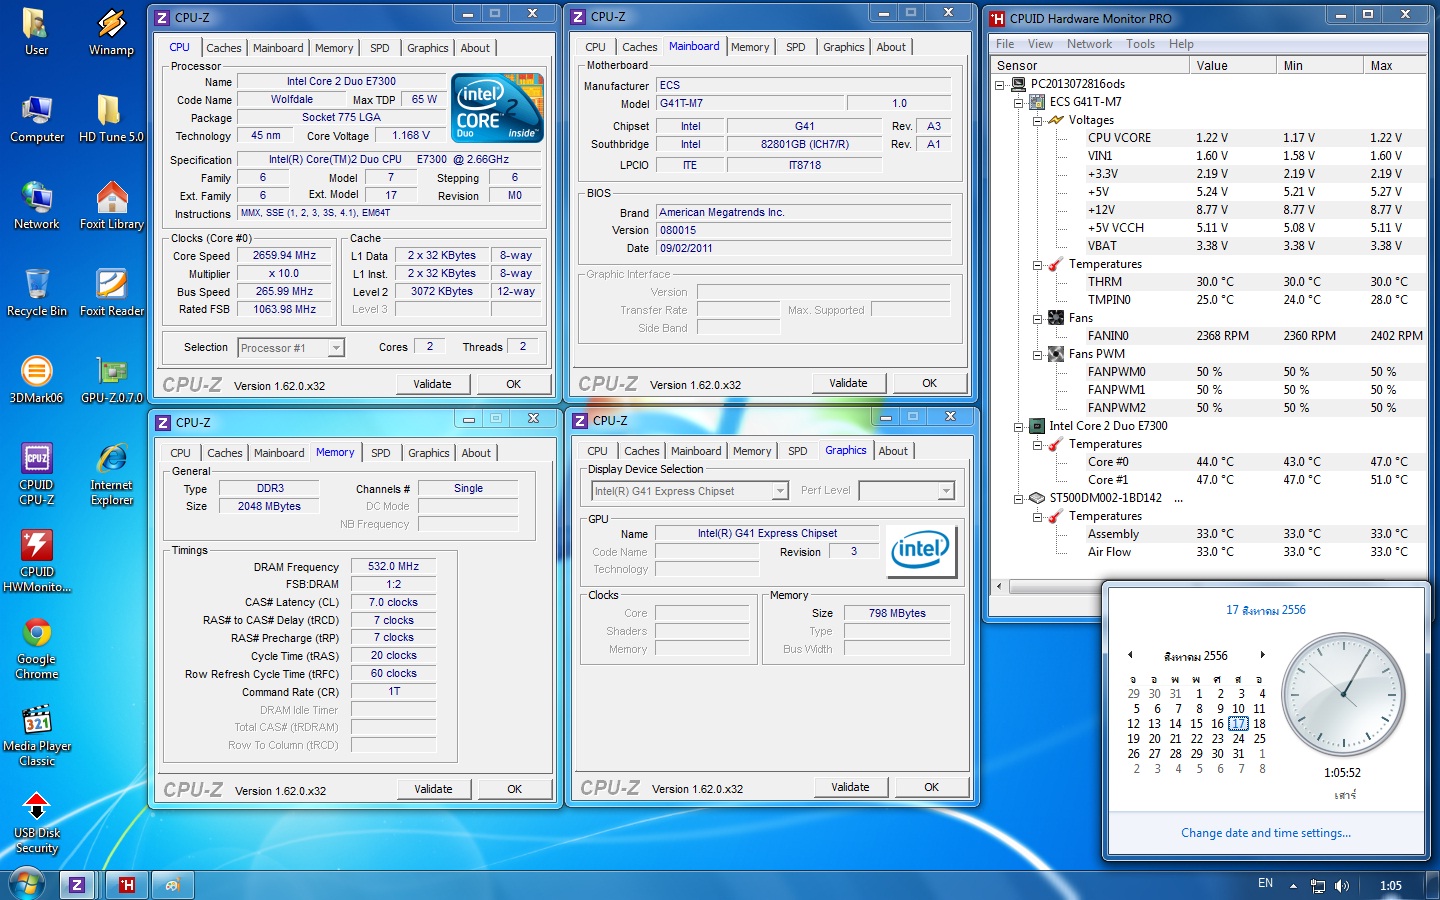Click Validate in the Memory window
Screen dimensions: 1440x900
pyautogui.click(x=433, y=789)
